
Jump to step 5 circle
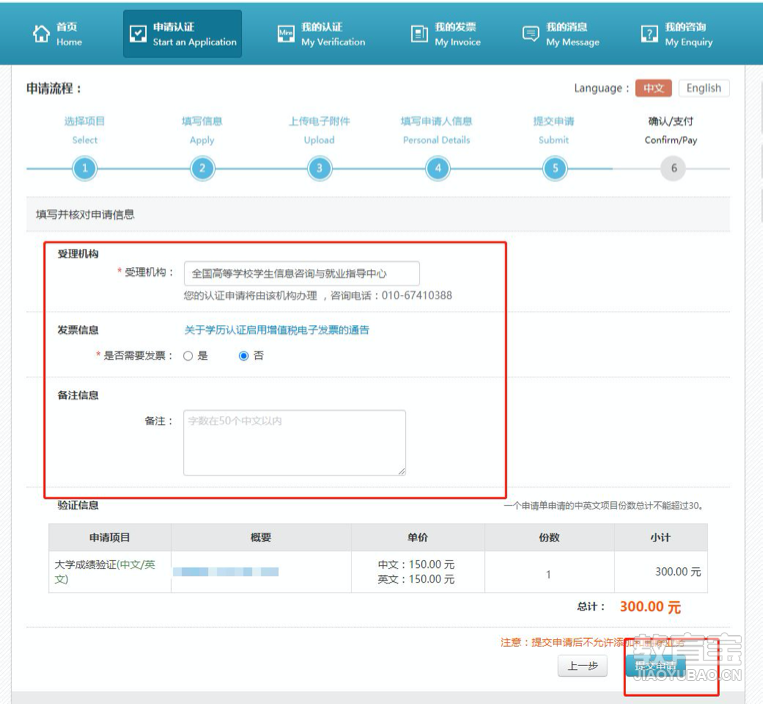tap(555, 168)
